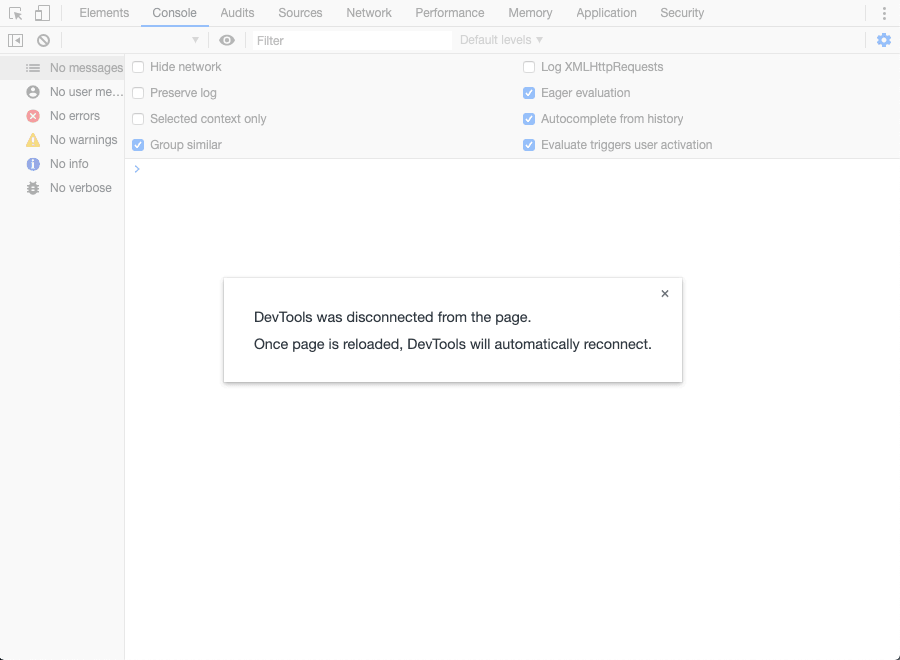
Task: Open the DevTools three-dot menu
Action: click(884, 13)
